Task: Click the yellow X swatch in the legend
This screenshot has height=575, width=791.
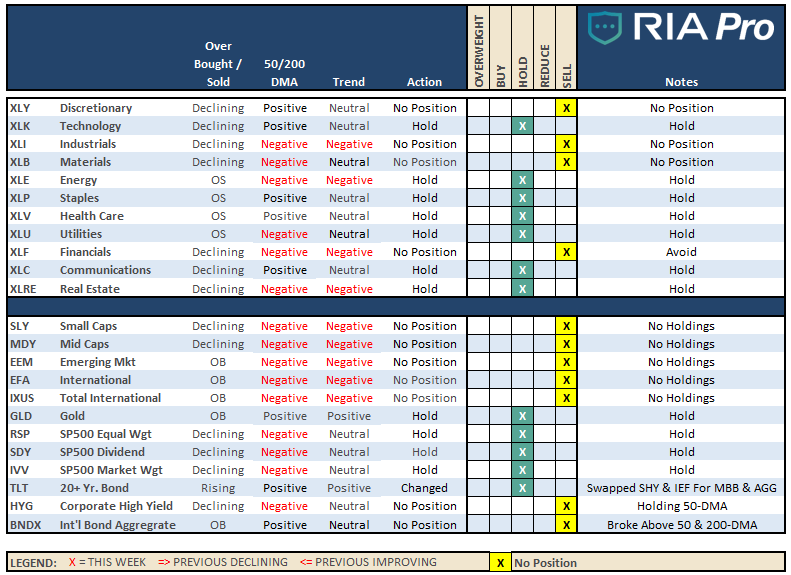Action: 499,563
